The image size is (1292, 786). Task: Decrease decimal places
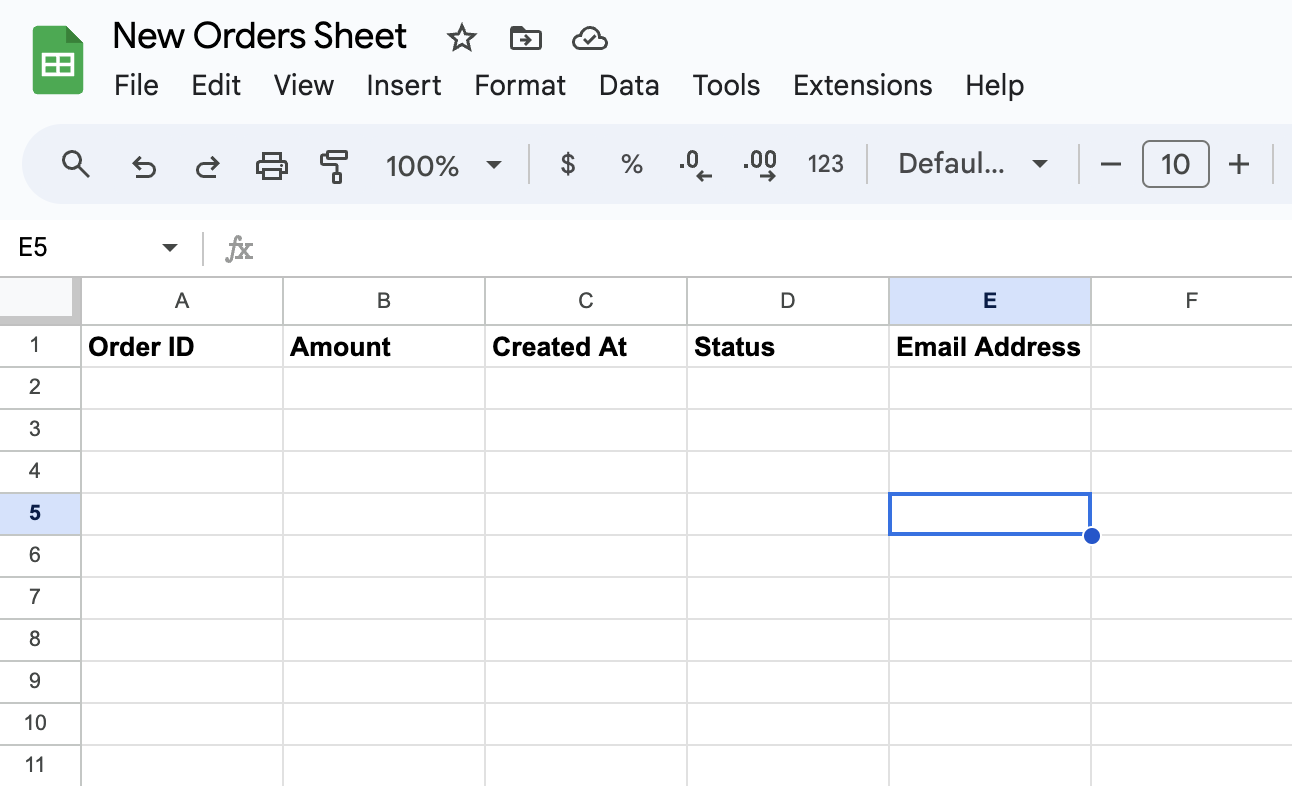(695, 165)
